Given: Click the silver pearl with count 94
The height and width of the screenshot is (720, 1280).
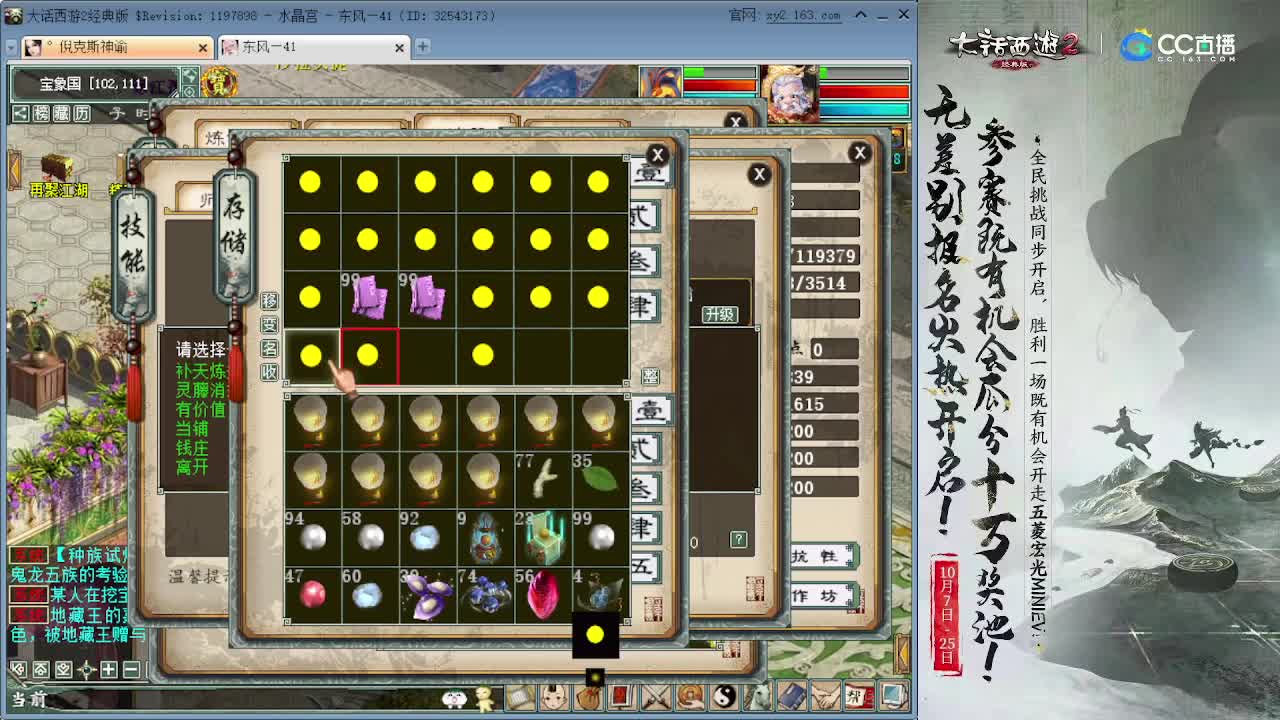Looking at the screenshot, I should 311,537.
